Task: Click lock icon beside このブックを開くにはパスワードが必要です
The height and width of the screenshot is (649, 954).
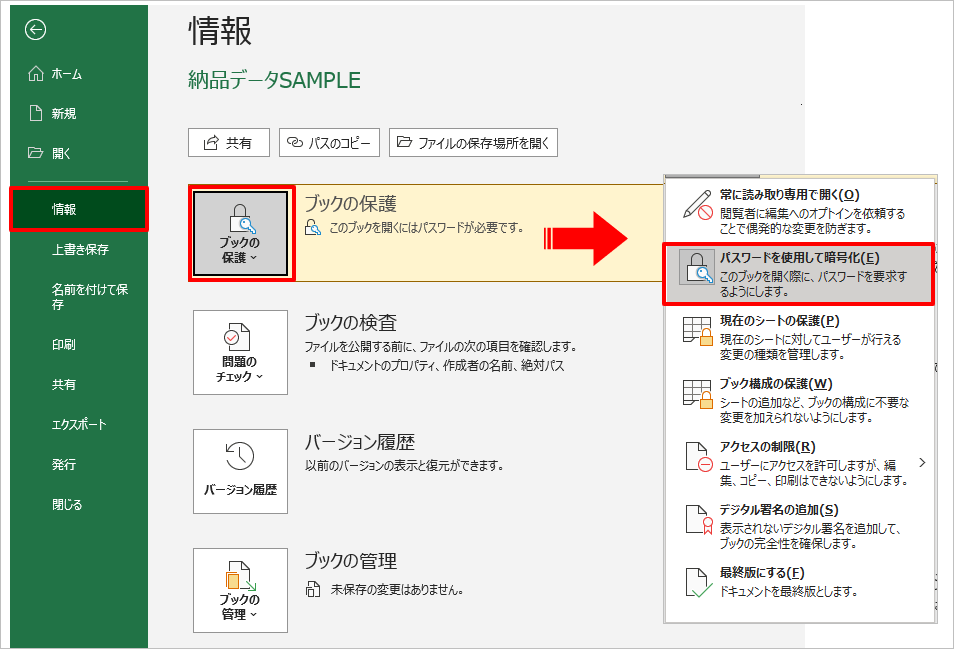Action: tap(313, 227)
